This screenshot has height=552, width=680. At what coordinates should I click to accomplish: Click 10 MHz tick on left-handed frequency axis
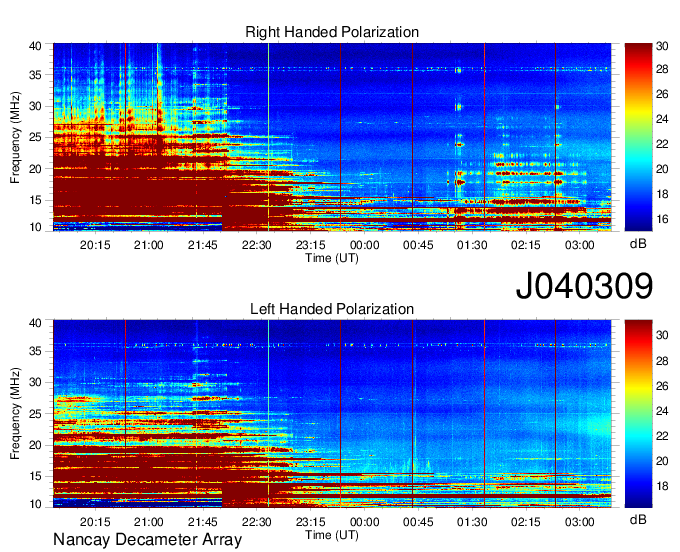(x=35, y=504)
